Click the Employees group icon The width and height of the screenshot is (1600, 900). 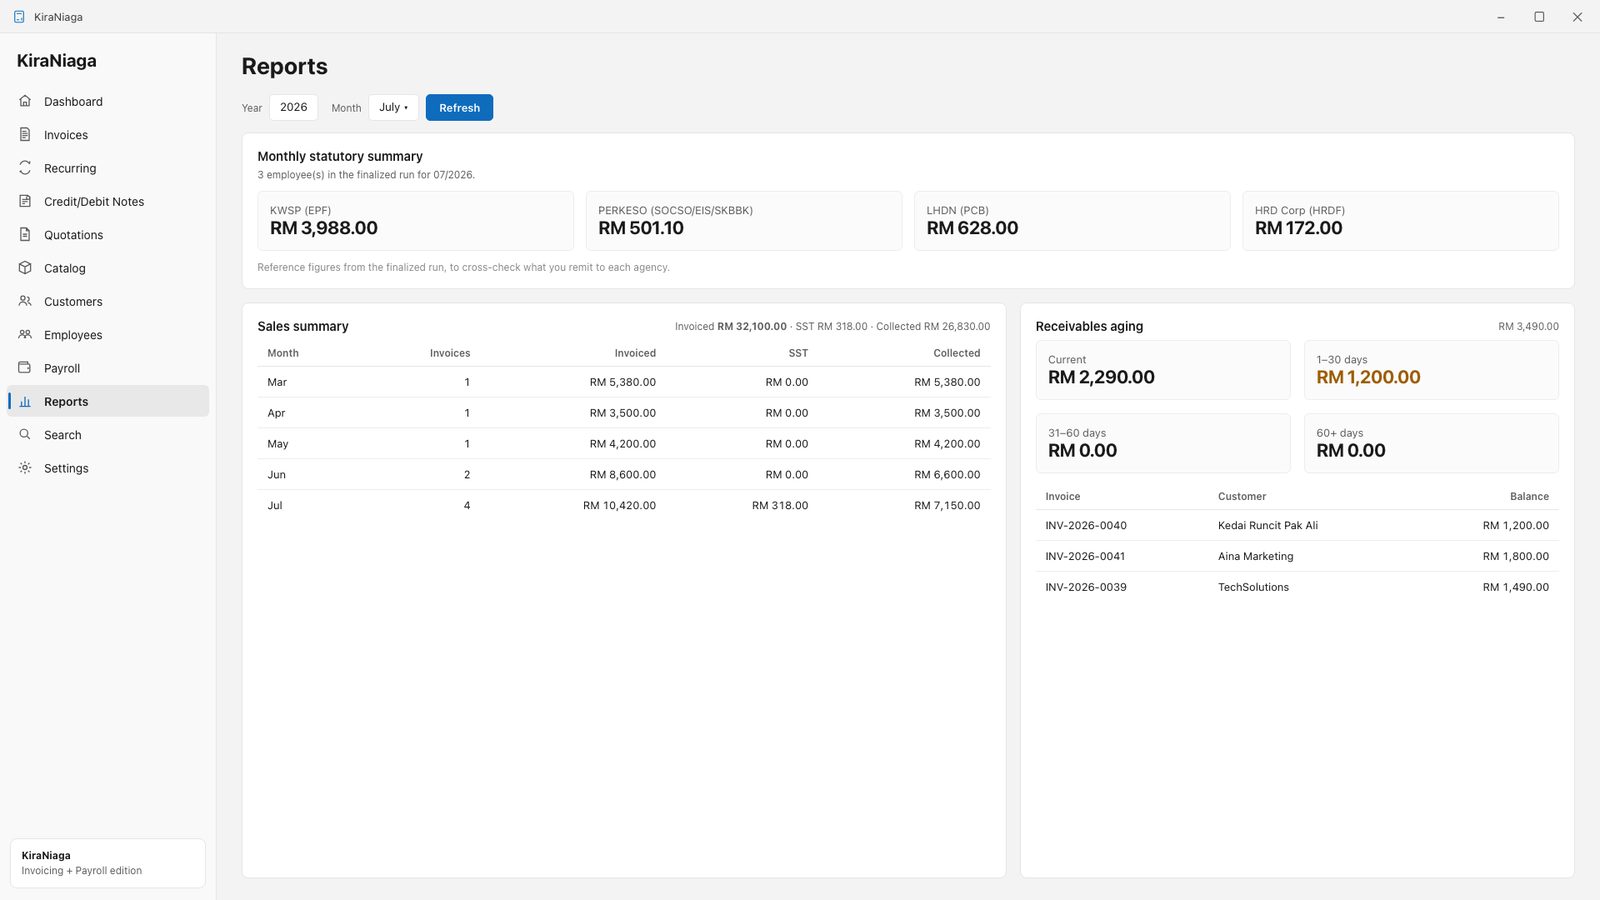click(x=25, y=334)
